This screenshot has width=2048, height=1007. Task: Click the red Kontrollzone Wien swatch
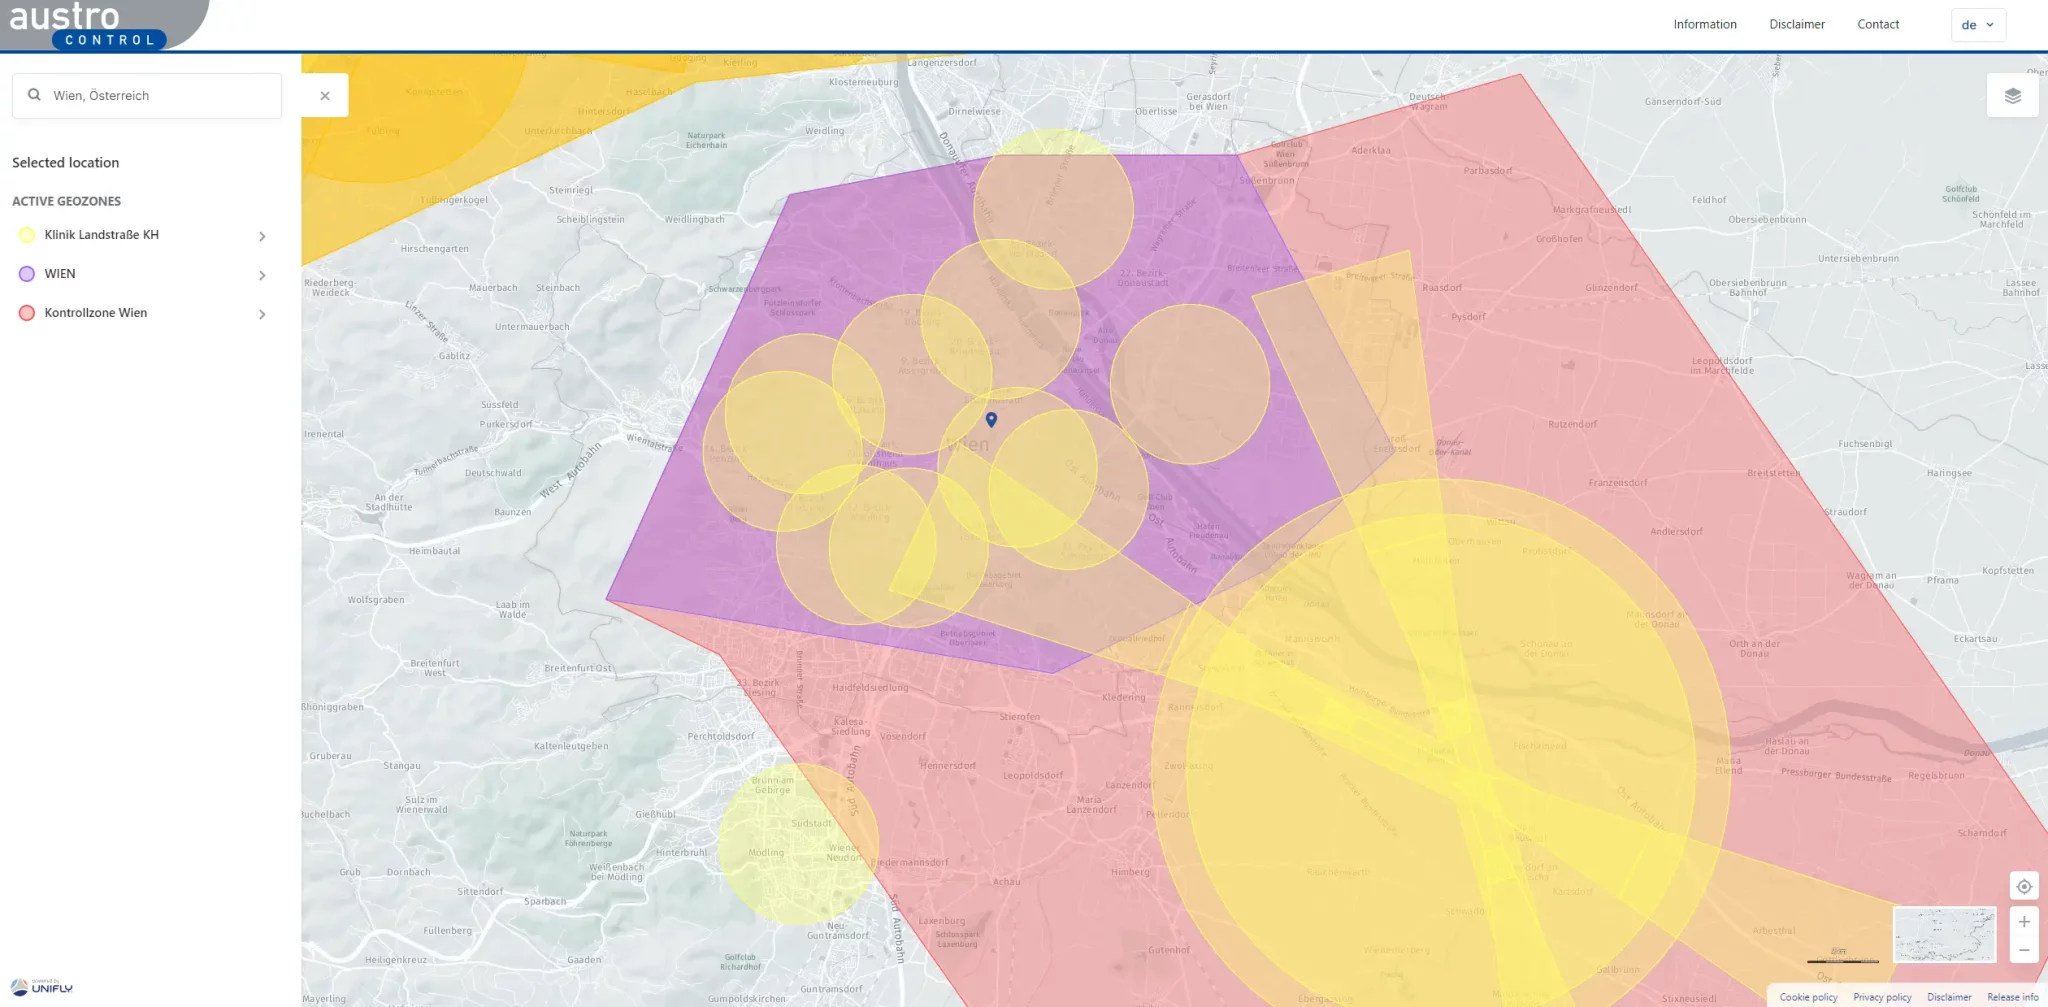pyautogui.click(x=27, y=313)
